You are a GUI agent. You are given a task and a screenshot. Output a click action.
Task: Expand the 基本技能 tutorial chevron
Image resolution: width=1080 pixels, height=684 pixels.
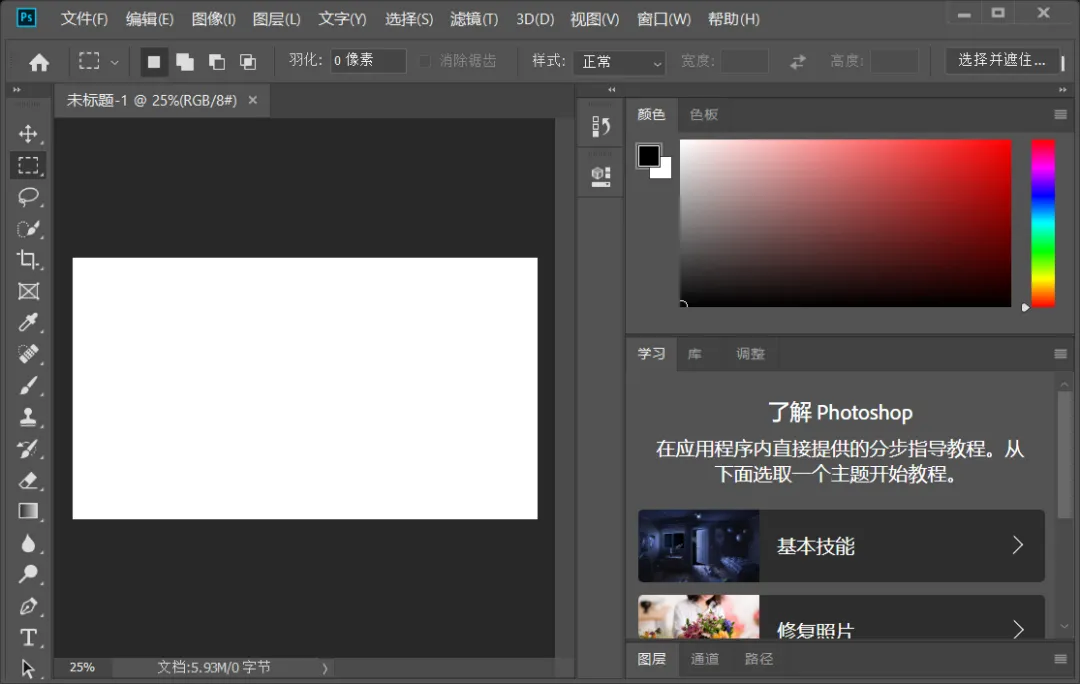point(1017,546)
